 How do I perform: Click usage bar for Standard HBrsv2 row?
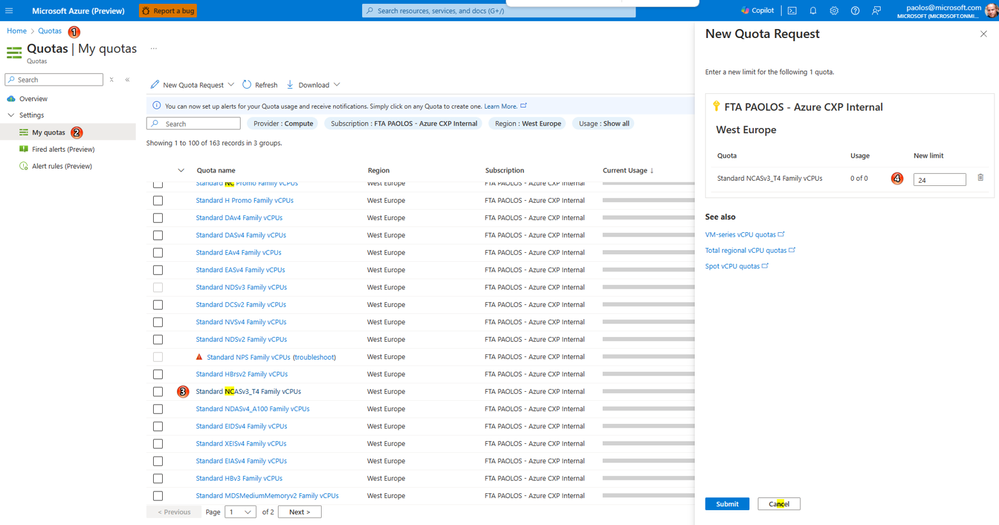coord(649,374)
